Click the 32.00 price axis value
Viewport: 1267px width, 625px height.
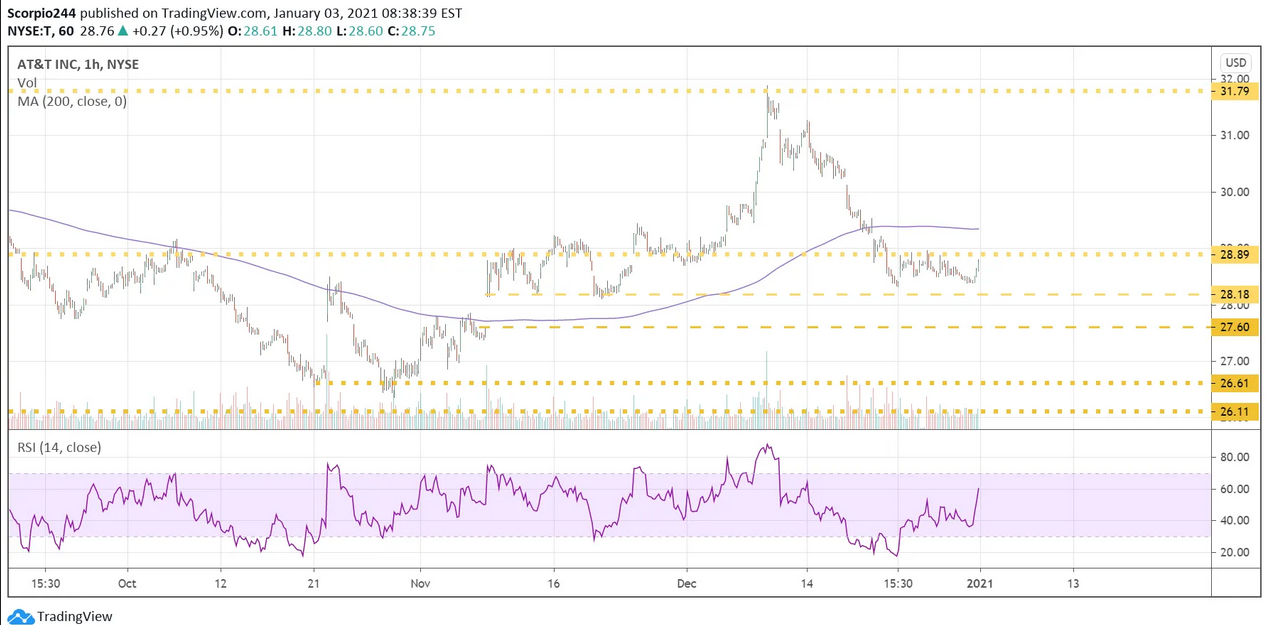coord(1235,78)
